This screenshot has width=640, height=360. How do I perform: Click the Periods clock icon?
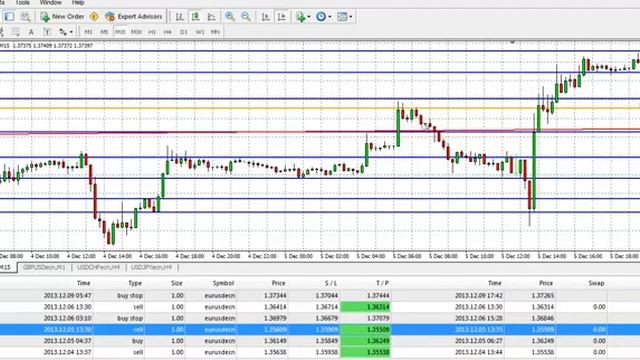321,17
